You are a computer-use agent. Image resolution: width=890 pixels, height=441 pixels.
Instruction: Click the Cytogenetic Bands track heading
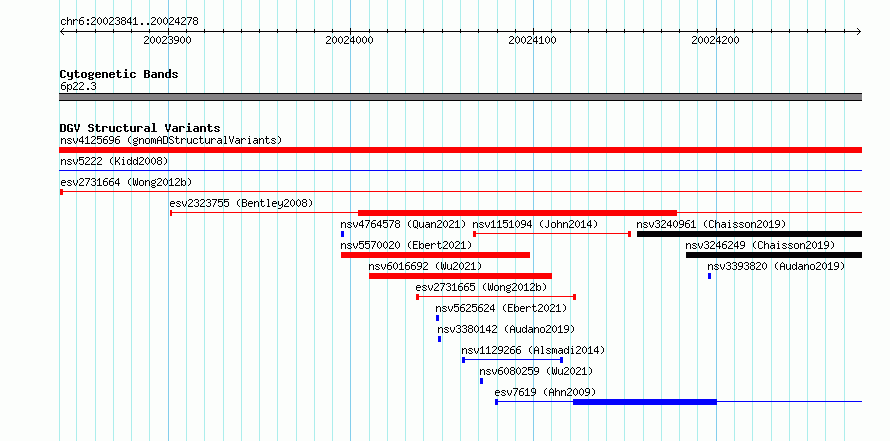[x=119, y=74]
